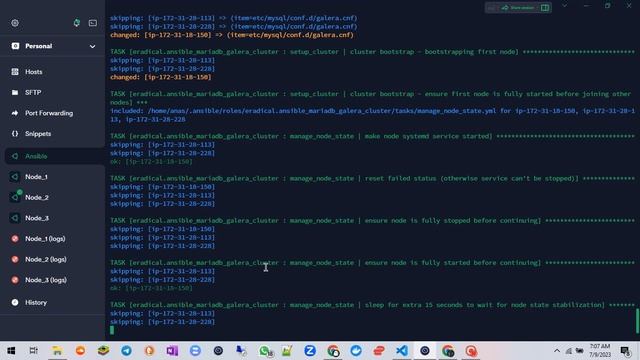
Task: Click the Node_2 connection status icon
Action: (15, 197)
